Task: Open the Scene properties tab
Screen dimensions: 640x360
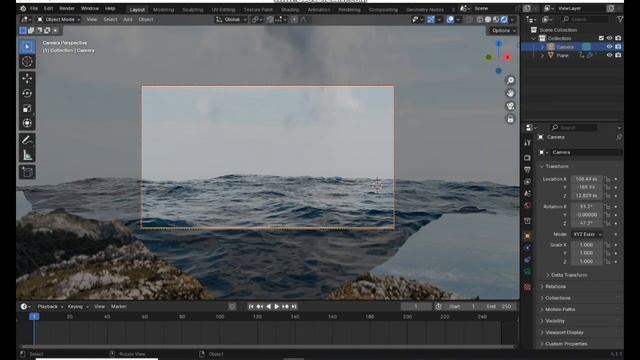Action: coord(527,193)
